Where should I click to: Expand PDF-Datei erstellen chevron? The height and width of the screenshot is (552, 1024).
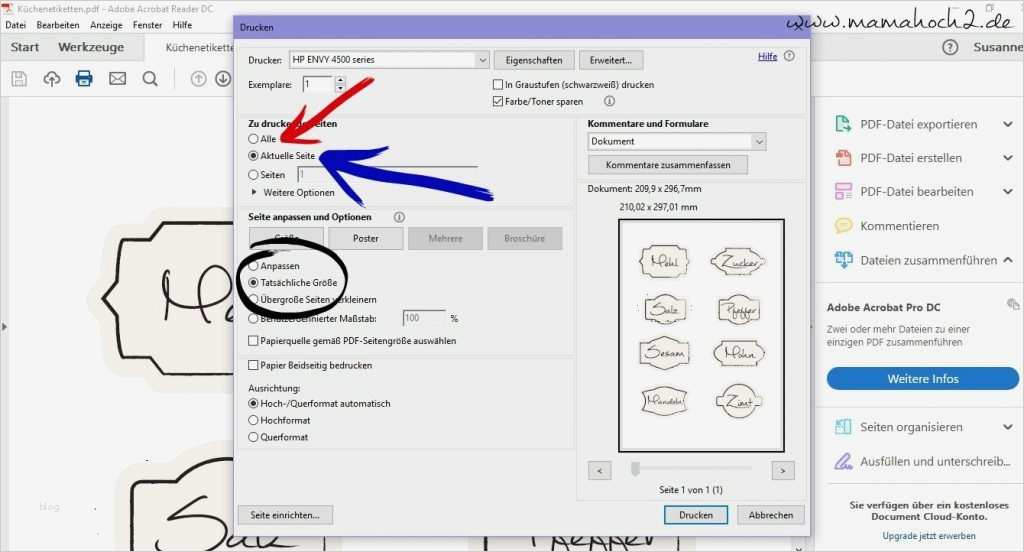pos(1008,157)
